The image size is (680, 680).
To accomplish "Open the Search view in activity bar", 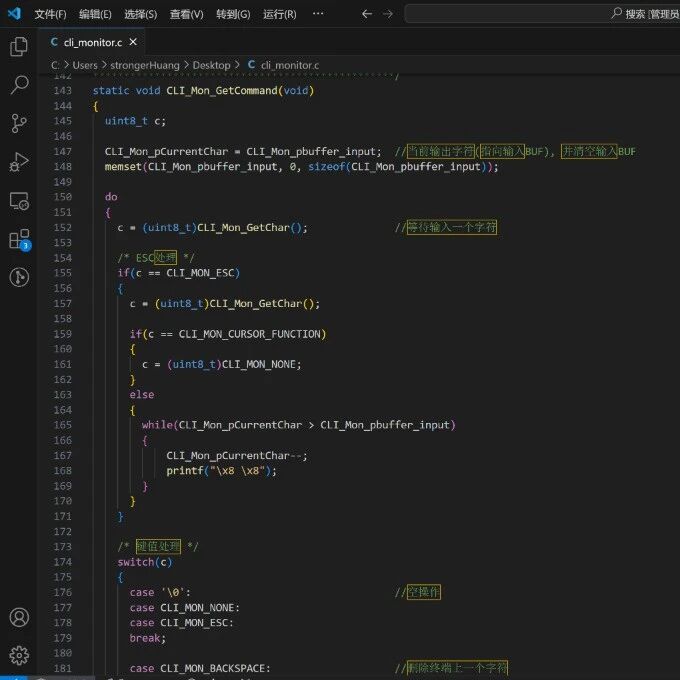I will coord(18,85).
